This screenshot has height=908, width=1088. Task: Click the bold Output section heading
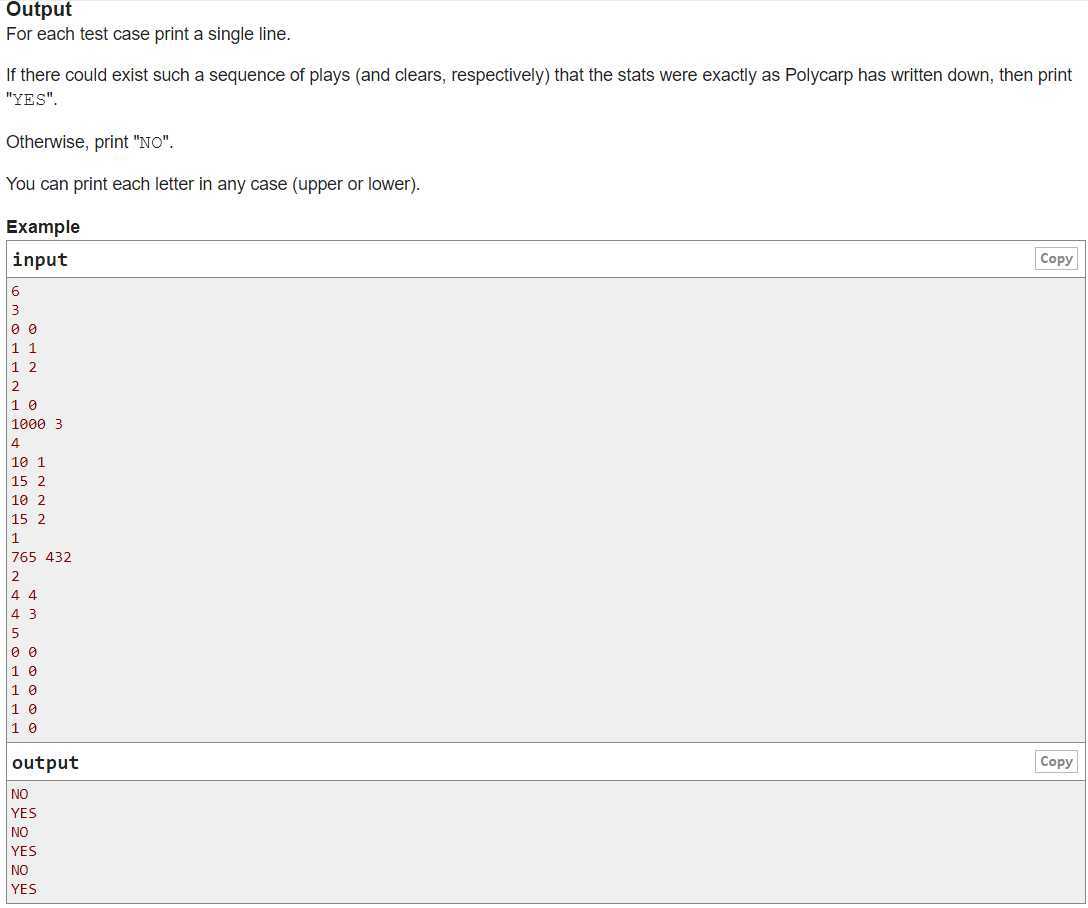coord(39,10)
